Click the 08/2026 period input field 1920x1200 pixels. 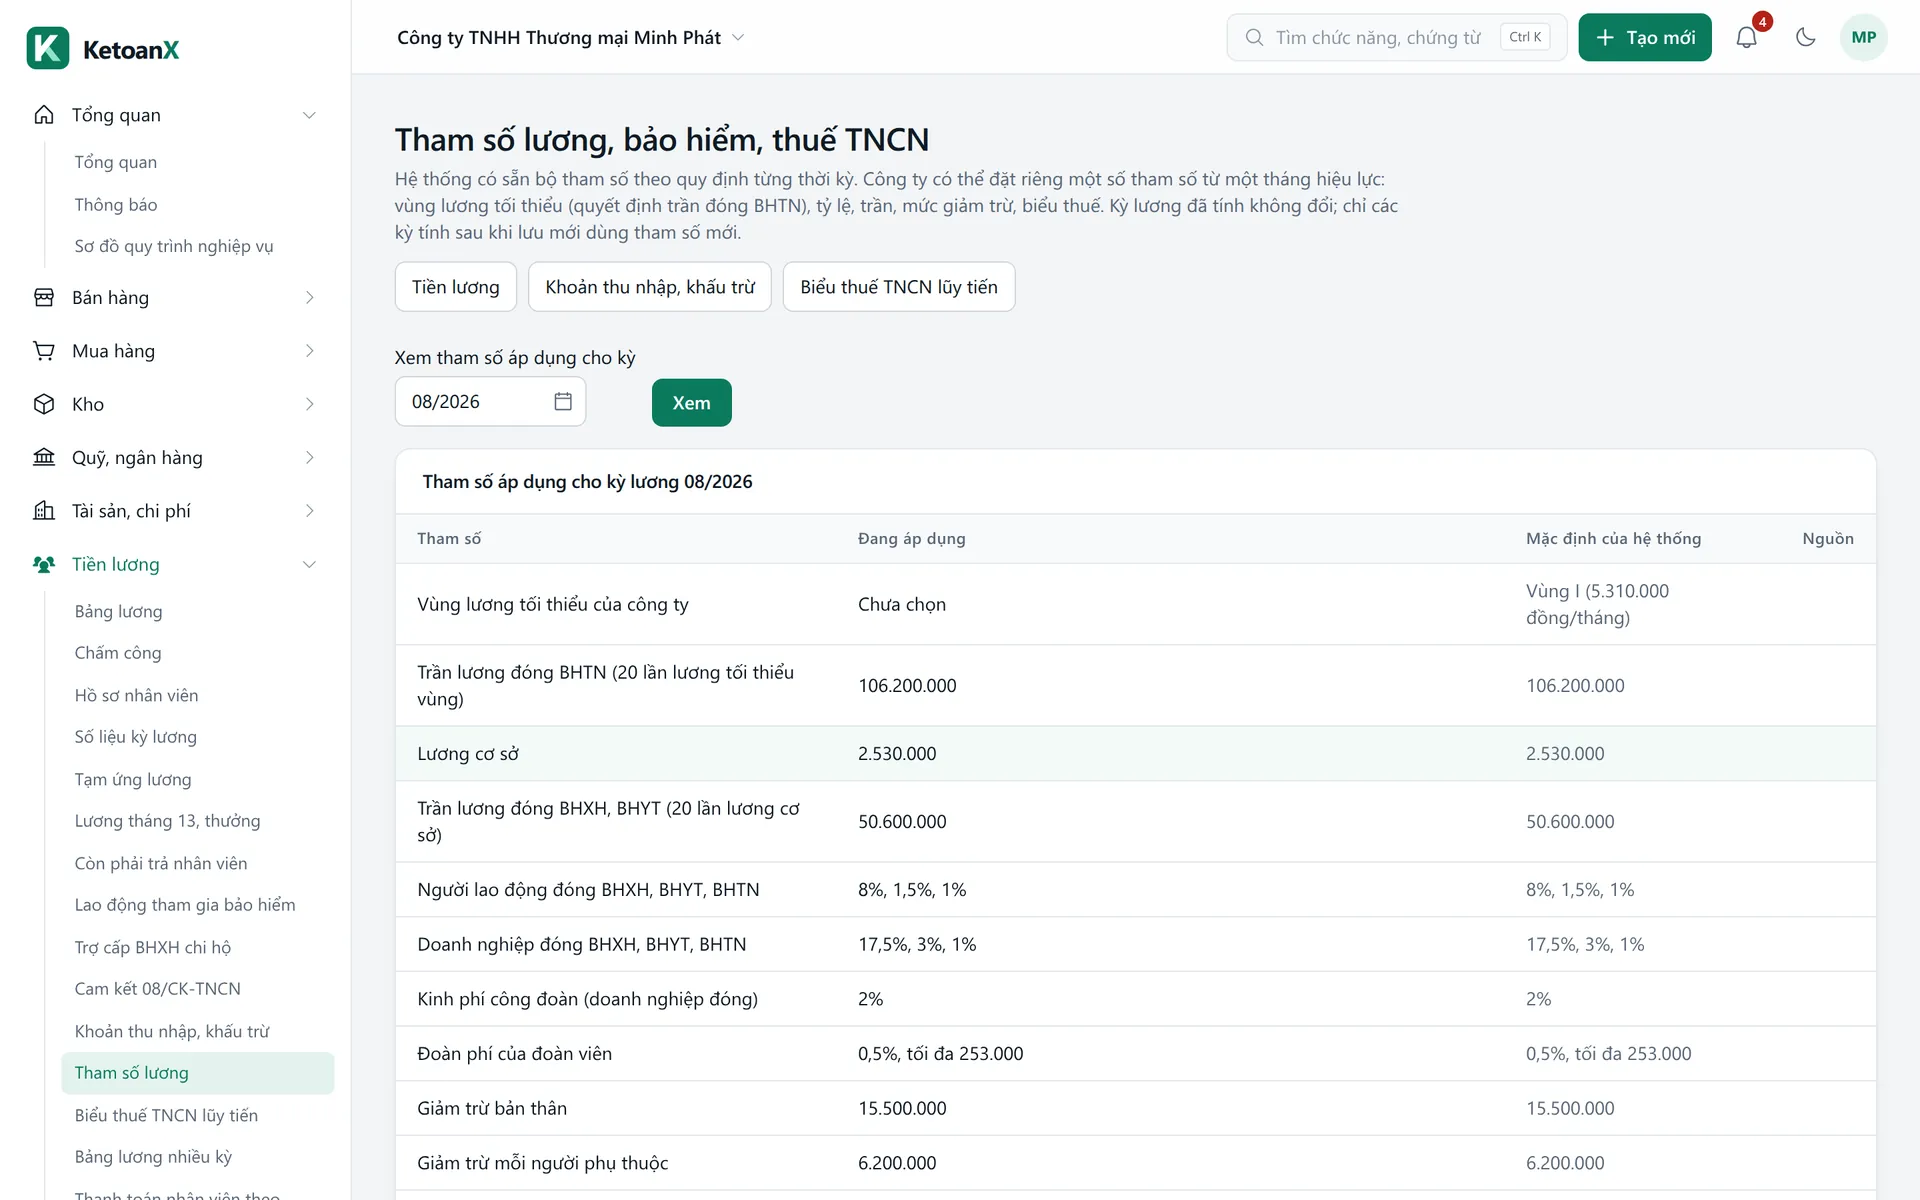tap(490, 401)
